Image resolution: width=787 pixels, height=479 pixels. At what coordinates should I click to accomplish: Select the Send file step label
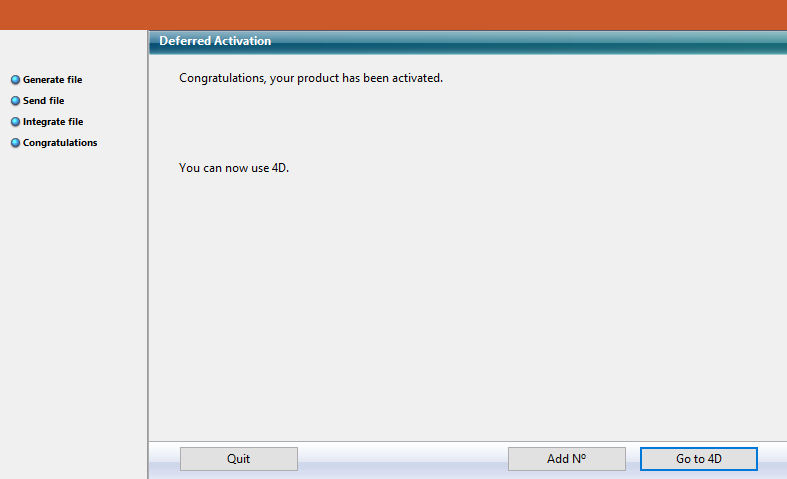coord(43,101)
